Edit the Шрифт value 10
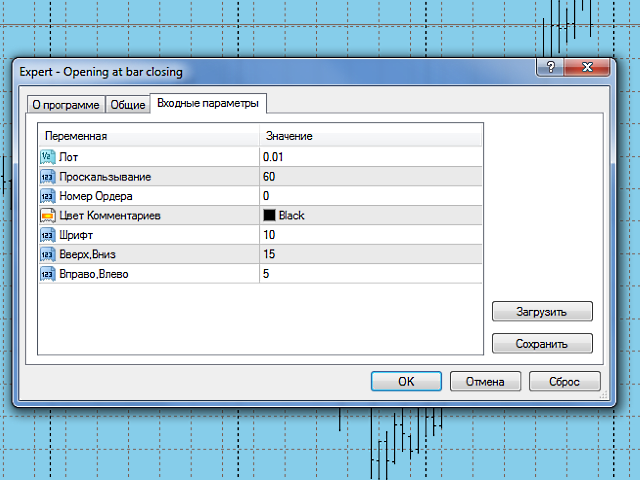Screen dimensions: 640x480 (371, 235)
